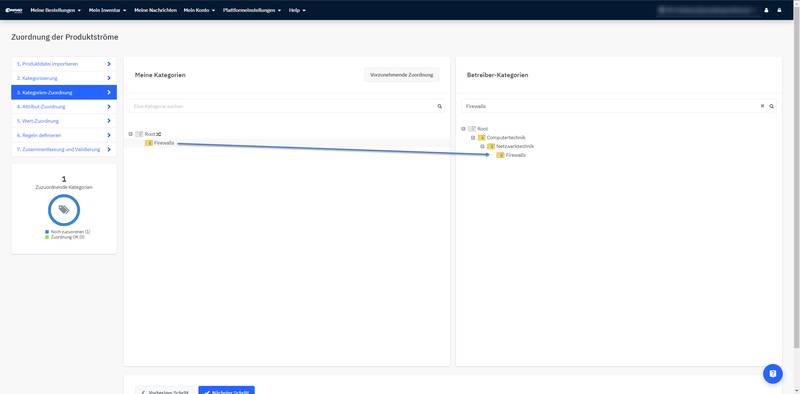Viewport: 800px width, 394px height.
Task: Collapse the Netzwerktechnik tree node
Action: 482,146
